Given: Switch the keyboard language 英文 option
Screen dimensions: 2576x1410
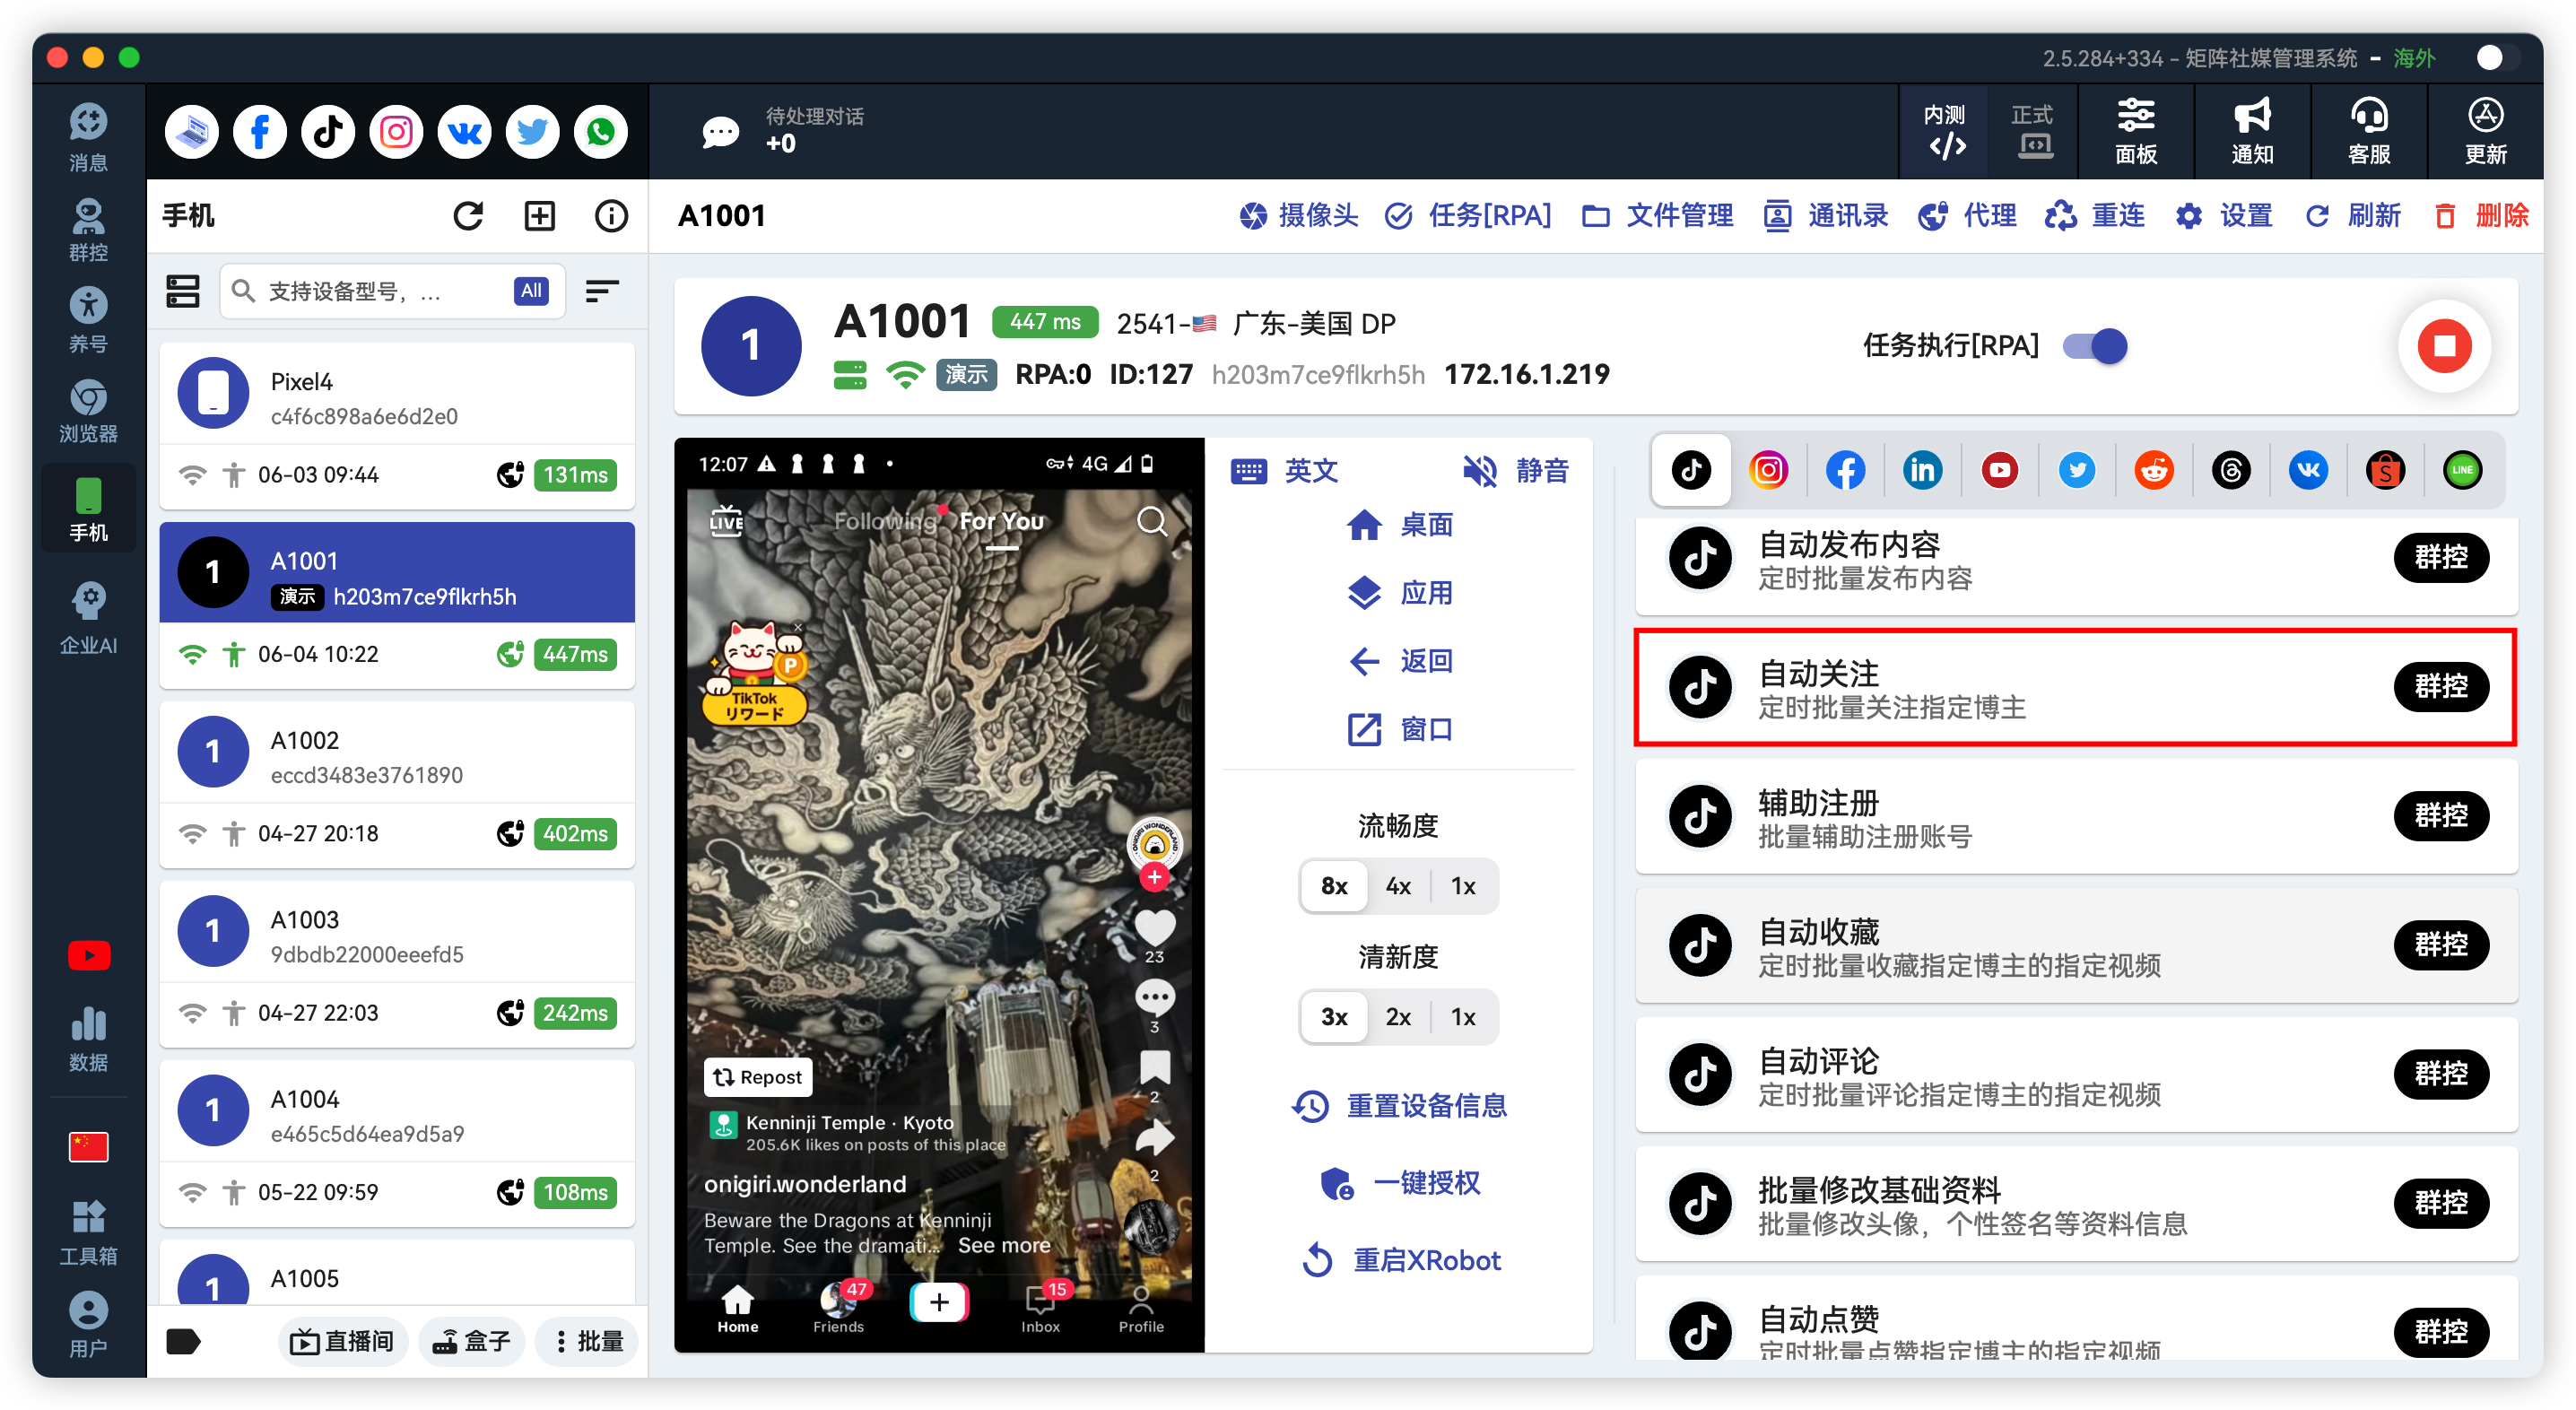Looking at the screenshot, I should coord(1286,470).
